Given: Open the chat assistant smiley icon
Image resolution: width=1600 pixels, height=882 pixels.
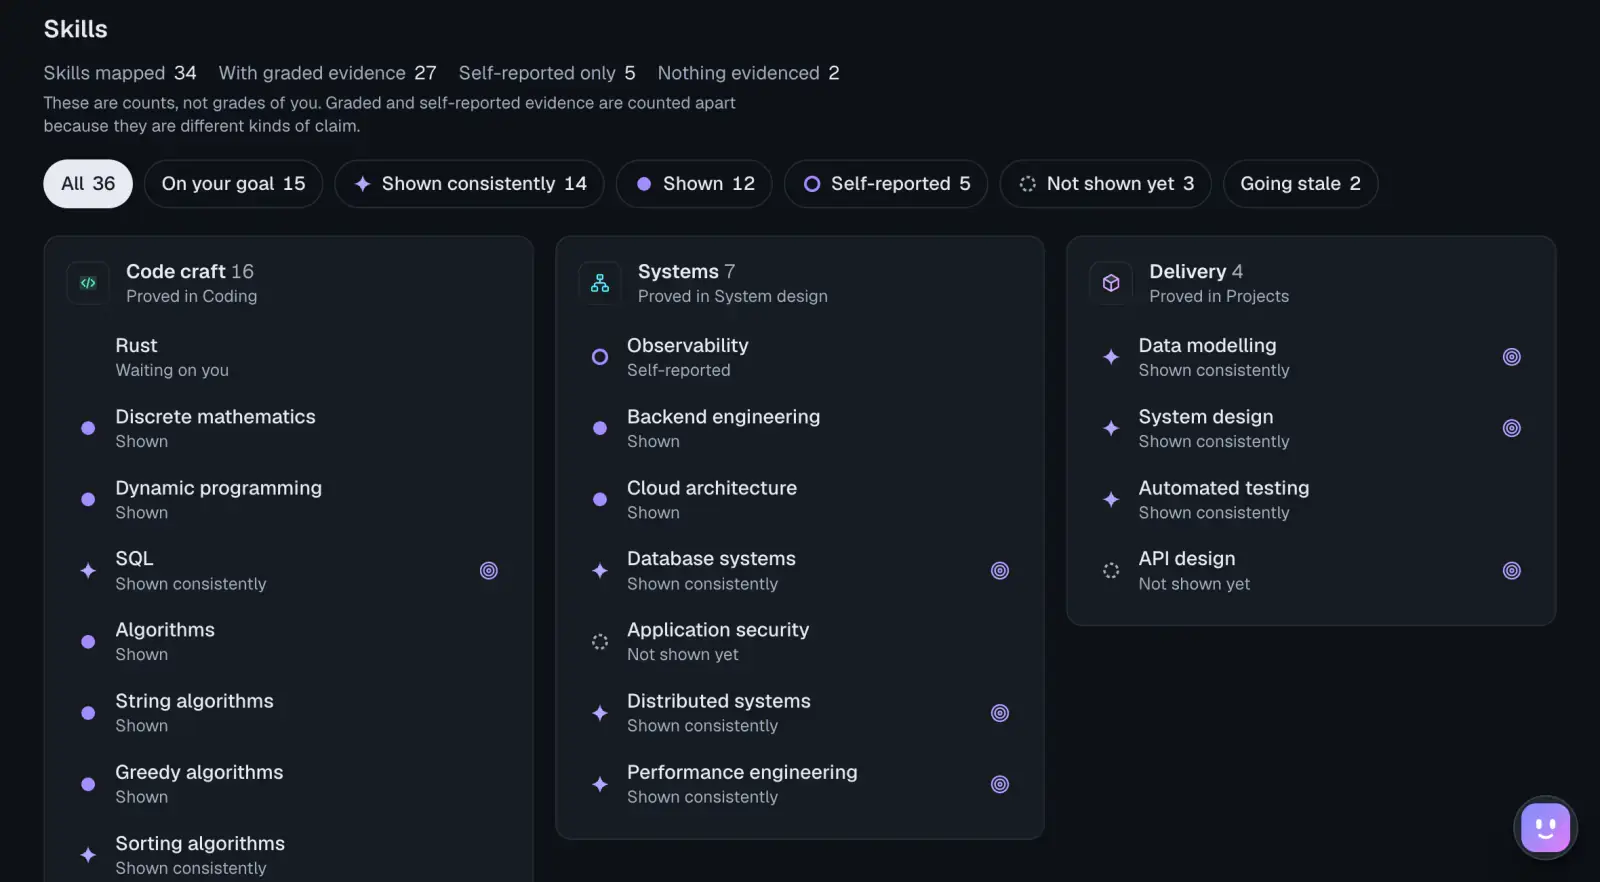Looking at the screenshot, I should tap(1545, 828).
